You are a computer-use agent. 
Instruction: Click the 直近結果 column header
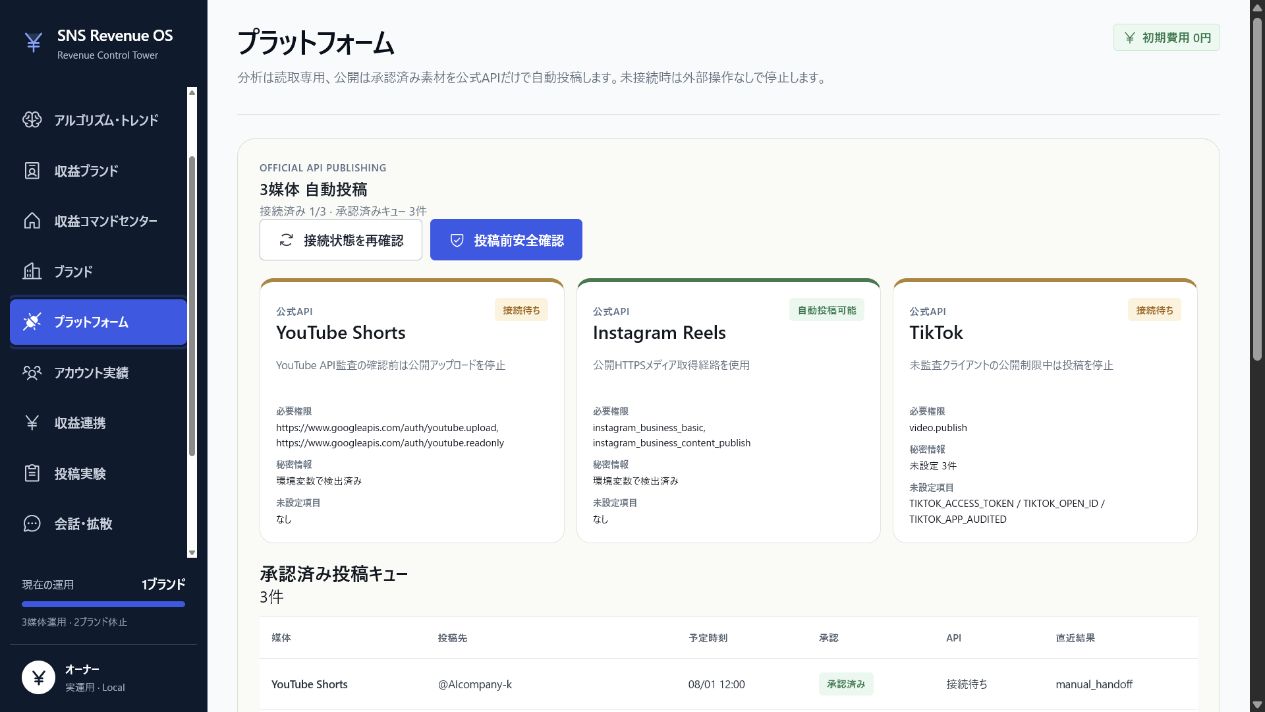(1075, 637)
